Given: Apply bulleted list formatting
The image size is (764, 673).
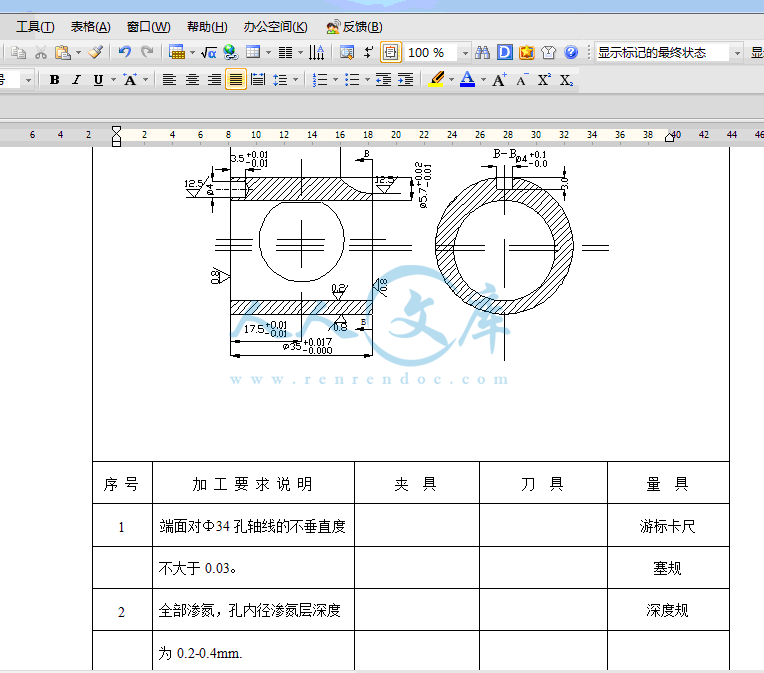Looking at the screenshot, I should [352, 79].
